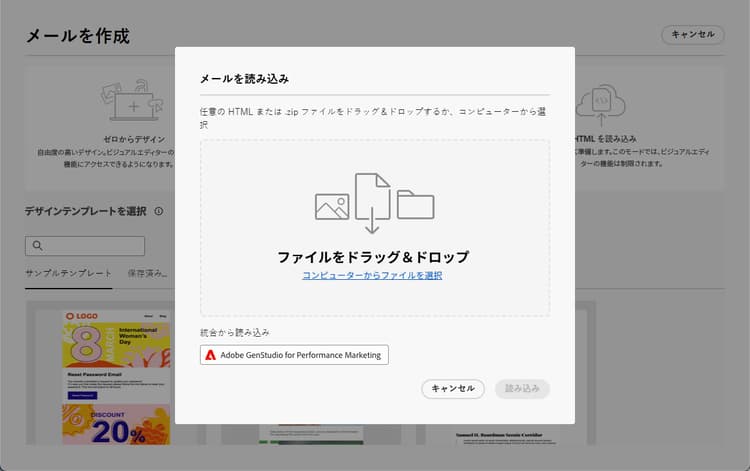Click the ファイルをドラッグ＆ドロップ heading text
Viewport: 750px width, 471px height.
[373, 257]
